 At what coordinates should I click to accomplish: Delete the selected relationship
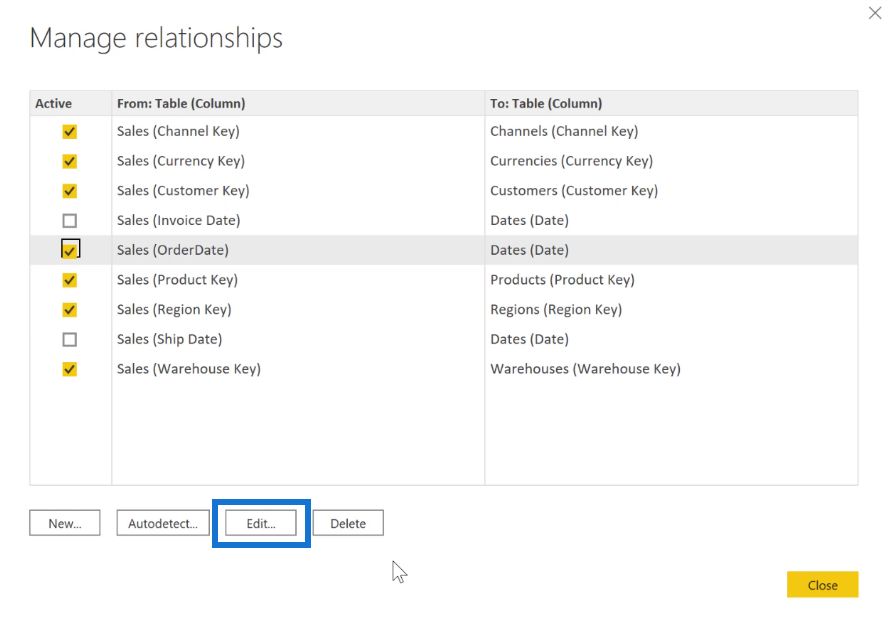pos(348,523)
